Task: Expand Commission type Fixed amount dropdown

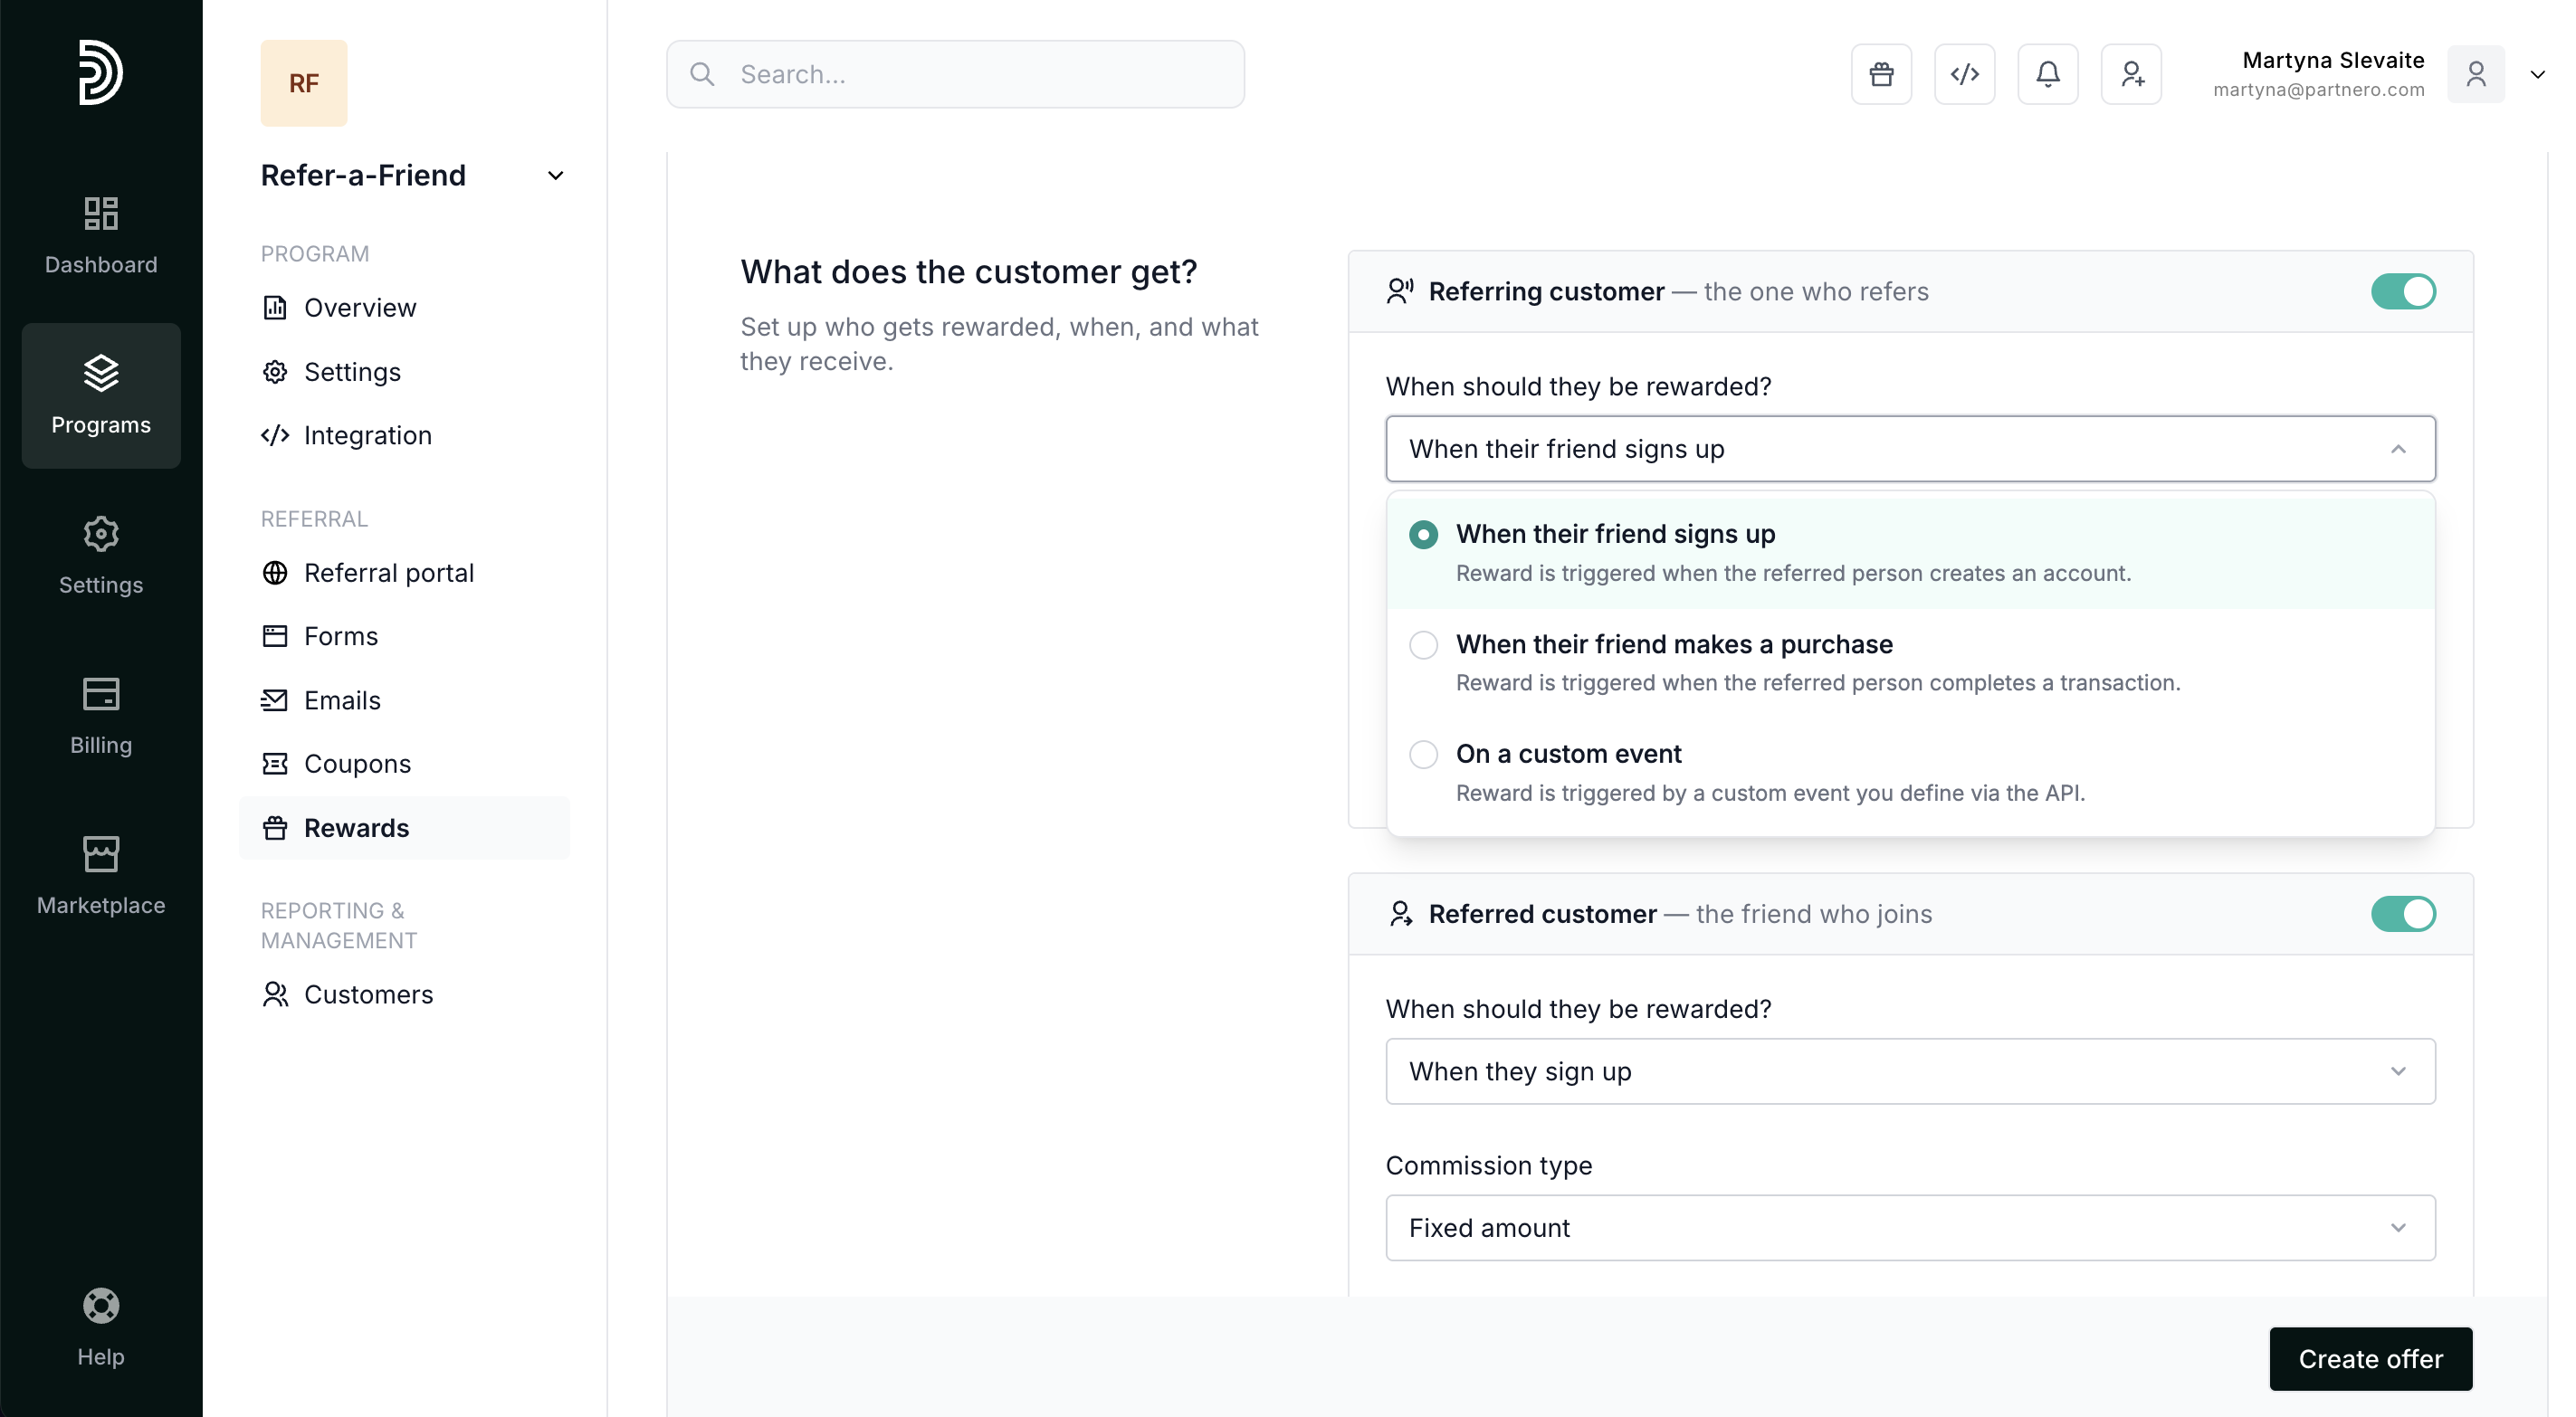Action: pos(1909,1228)
